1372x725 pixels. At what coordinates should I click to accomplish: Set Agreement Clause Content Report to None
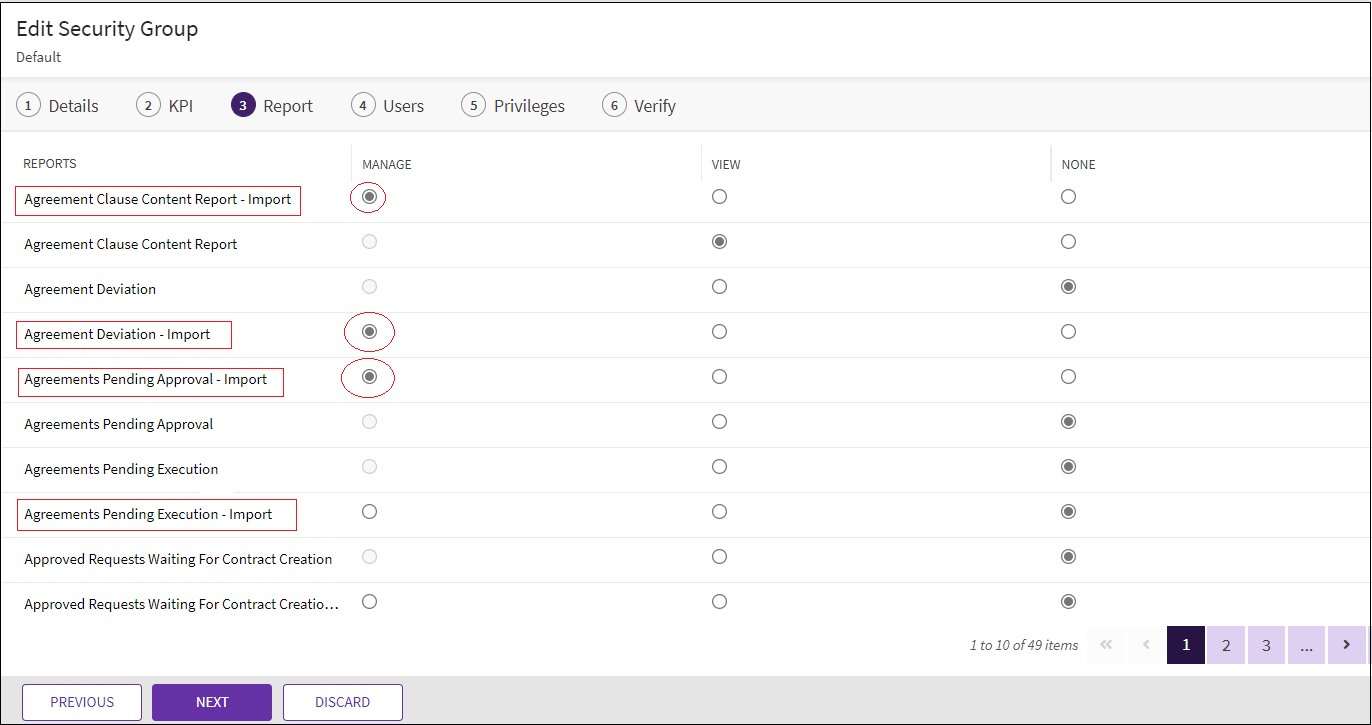coord(1068,242)
